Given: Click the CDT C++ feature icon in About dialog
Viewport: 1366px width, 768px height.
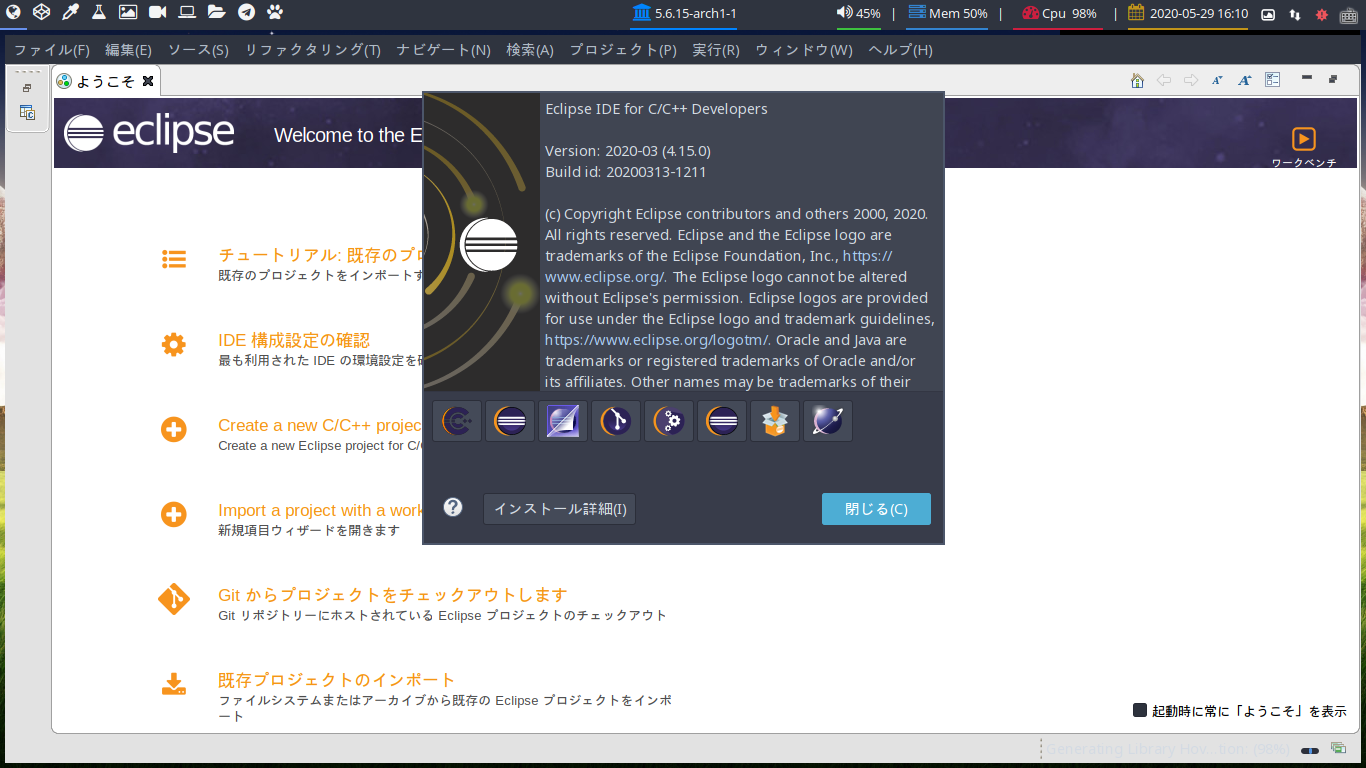Looking at the screenshot, I should coord(457,421).
